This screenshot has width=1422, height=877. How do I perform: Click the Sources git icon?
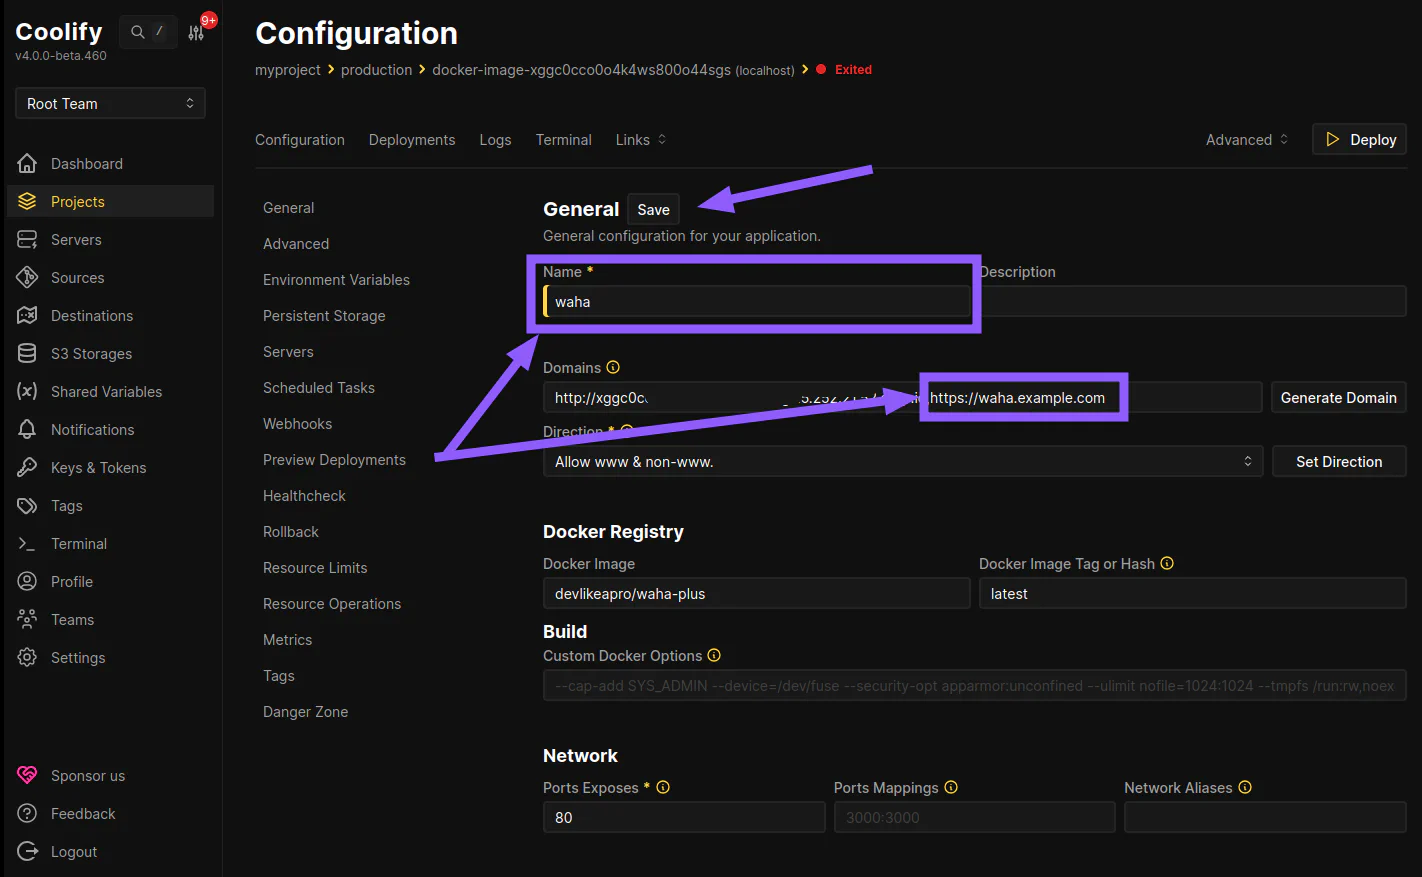(27, 278)
